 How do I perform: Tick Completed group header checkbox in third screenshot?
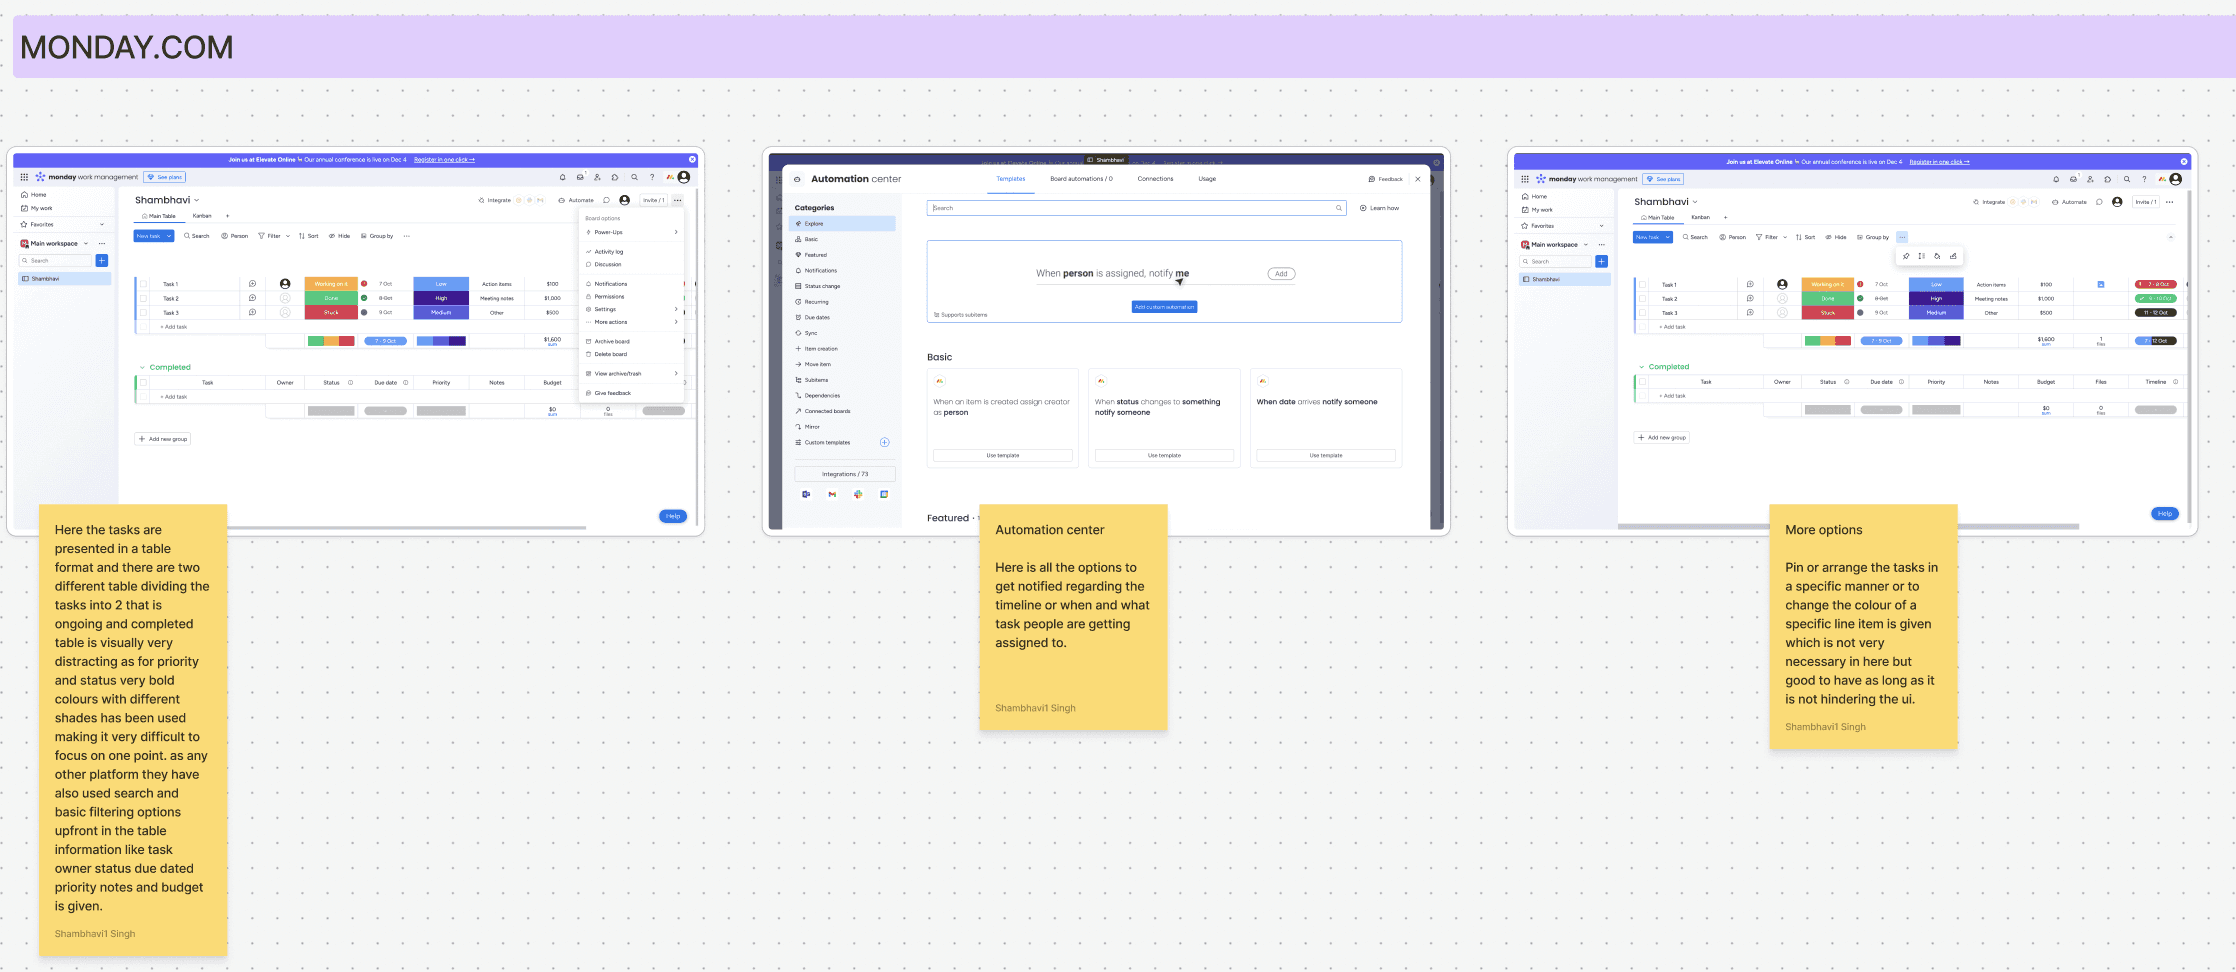tap(1642, 381)
